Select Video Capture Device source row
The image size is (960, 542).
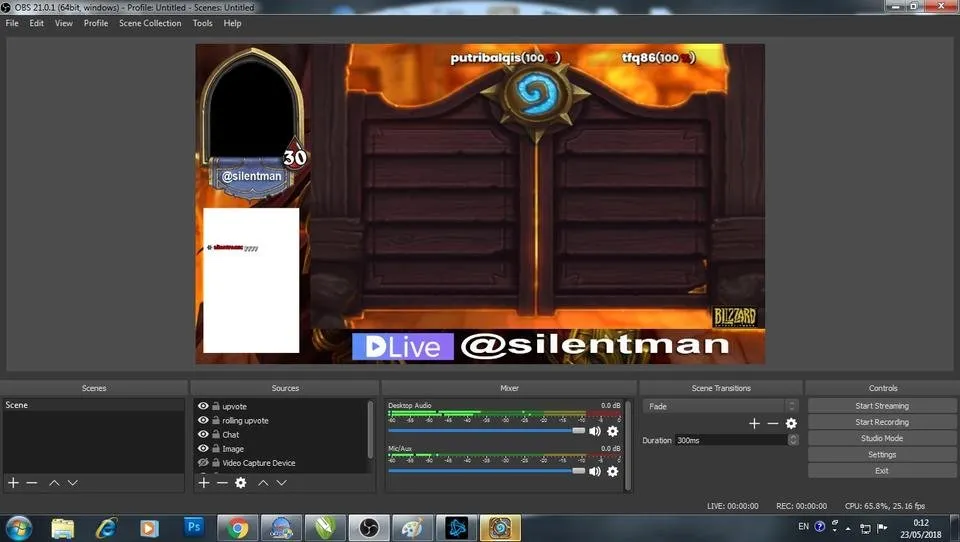282,462
